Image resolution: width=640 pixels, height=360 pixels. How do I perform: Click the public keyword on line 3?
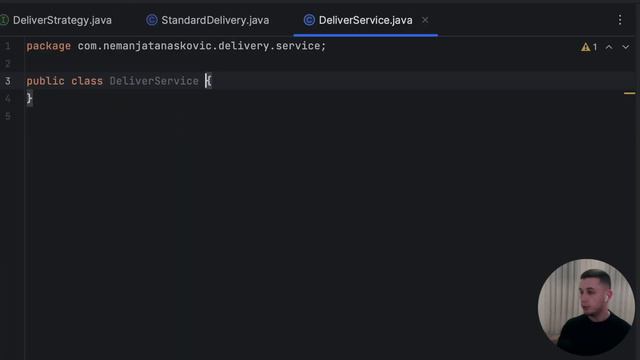(x=45, y=81)
